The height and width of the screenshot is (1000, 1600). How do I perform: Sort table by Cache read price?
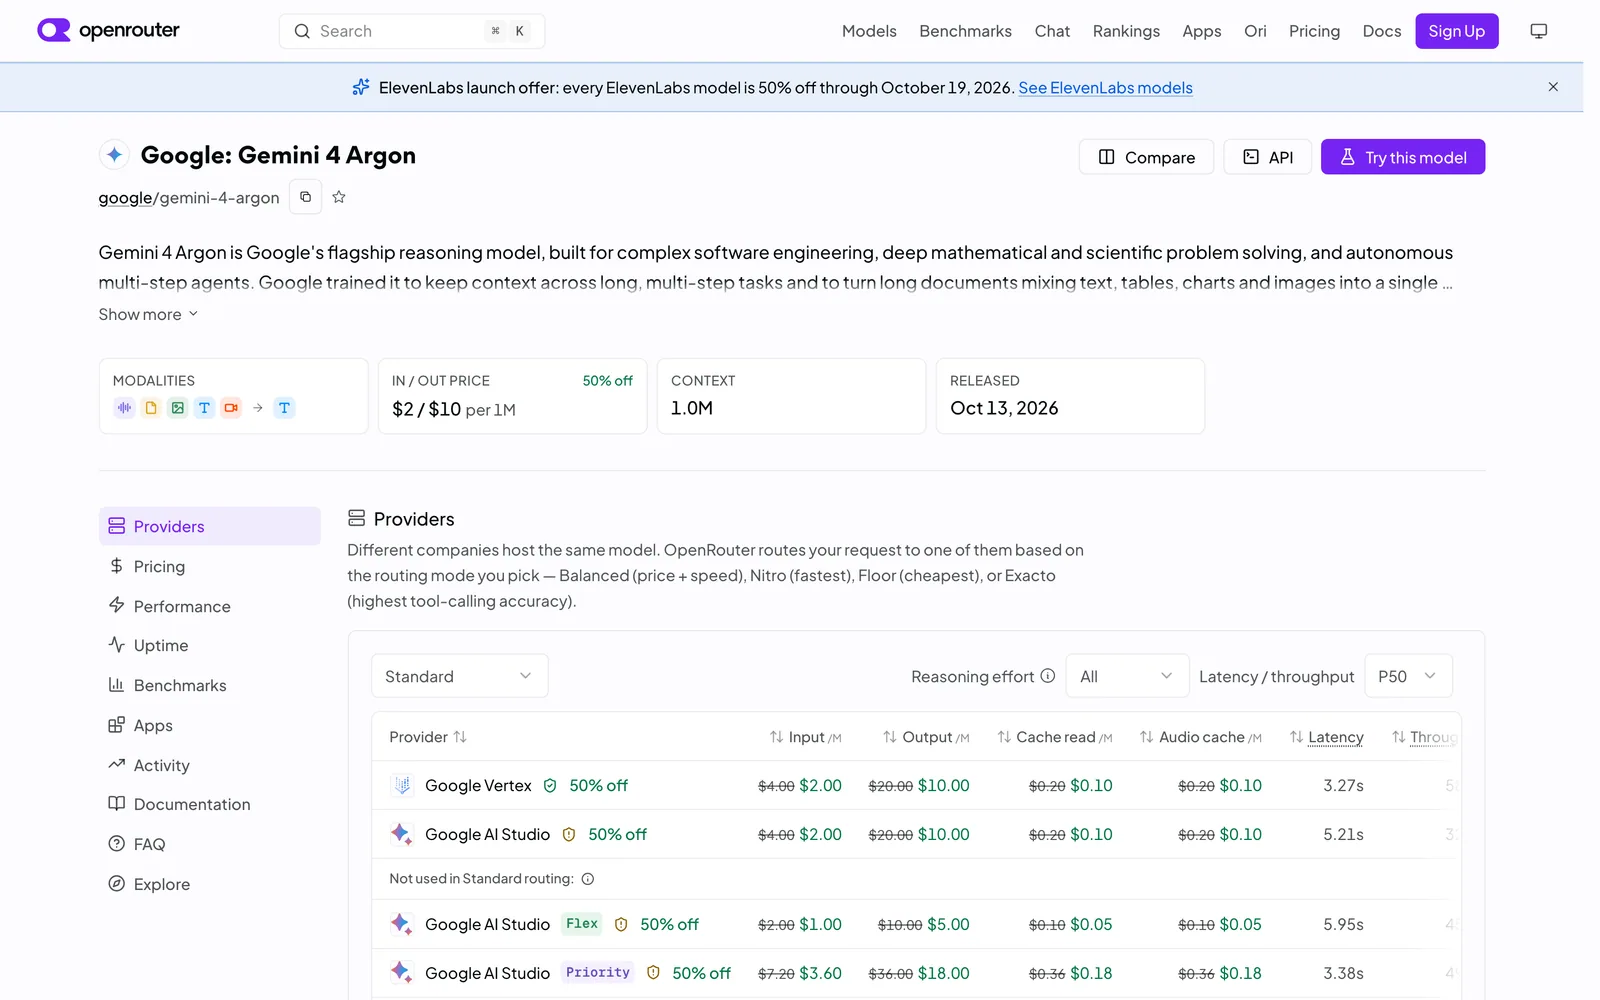pos(1055,737)
